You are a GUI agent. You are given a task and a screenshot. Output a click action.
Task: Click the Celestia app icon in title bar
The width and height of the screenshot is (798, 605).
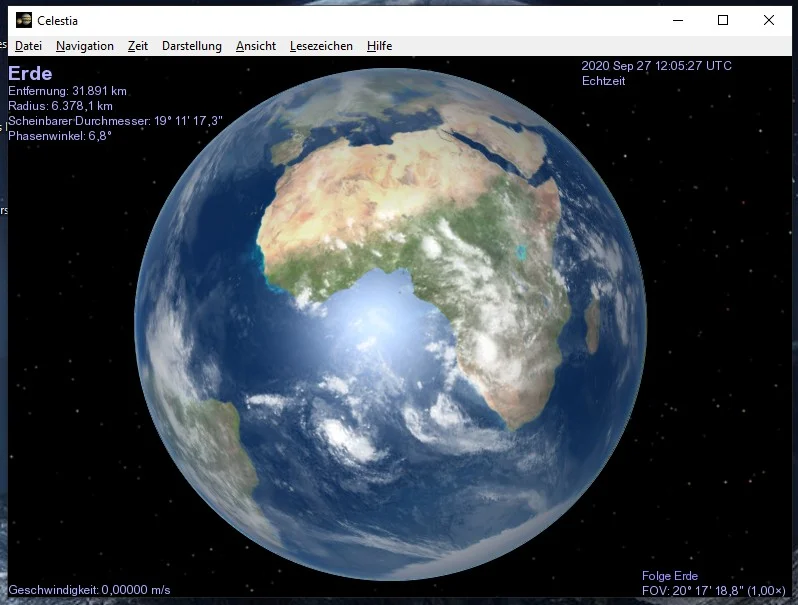point(23,20)
